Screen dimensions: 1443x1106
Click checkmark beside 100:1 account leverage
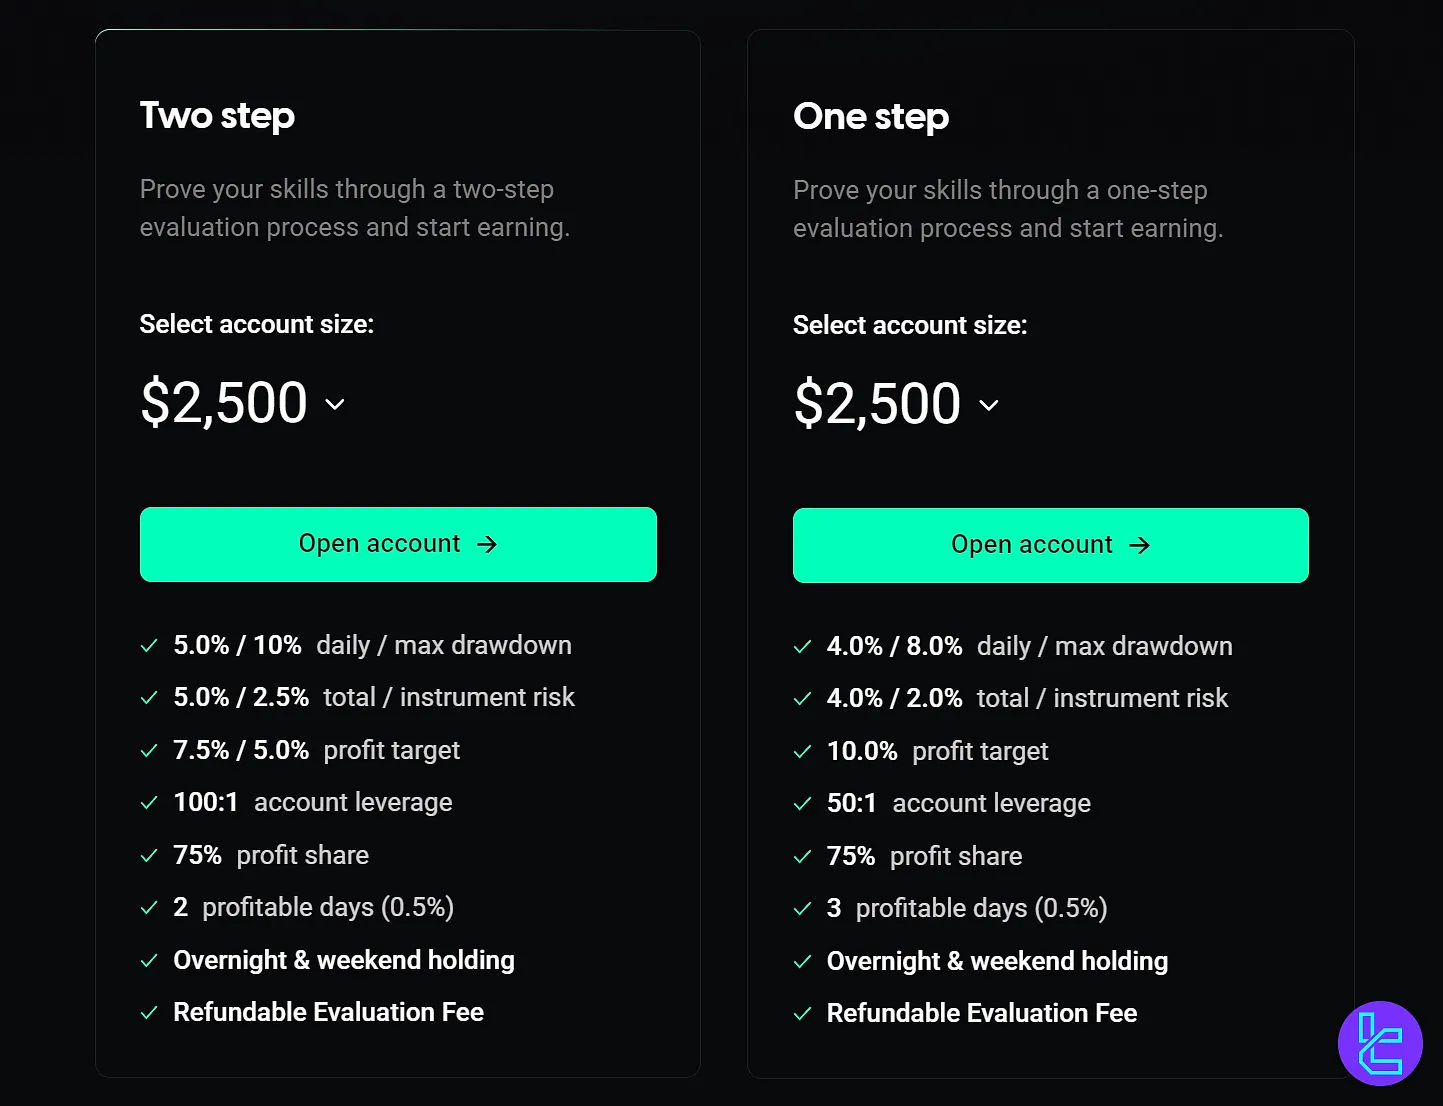click(149, 803)
